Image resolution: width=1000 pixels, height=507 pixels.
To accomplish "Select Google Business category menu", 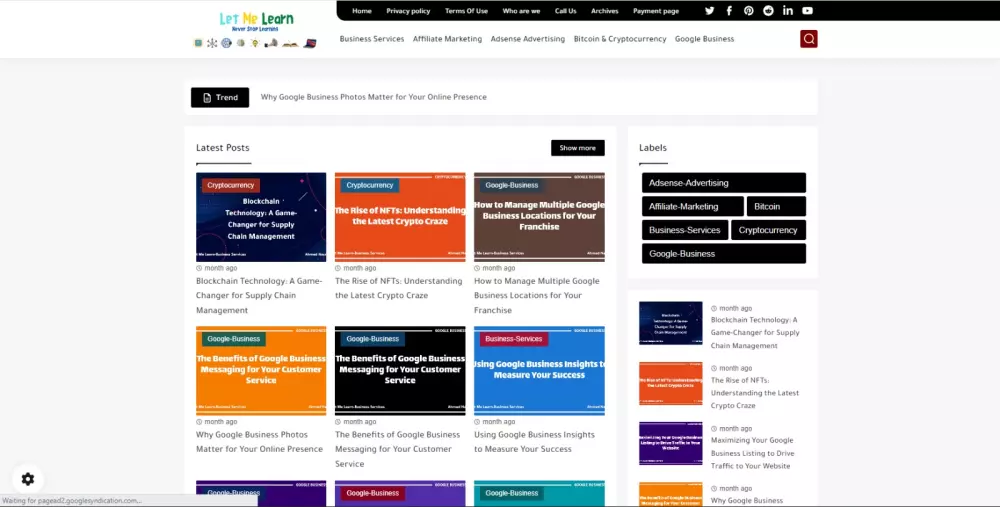I will pyautogui.click(x=704, y=39).
